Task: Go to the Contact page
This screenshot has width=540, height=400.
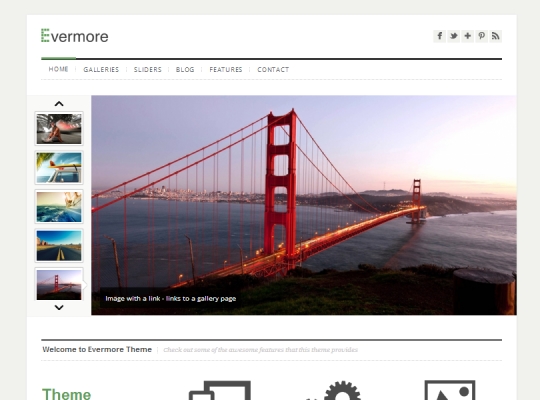Action: point(273,70)
